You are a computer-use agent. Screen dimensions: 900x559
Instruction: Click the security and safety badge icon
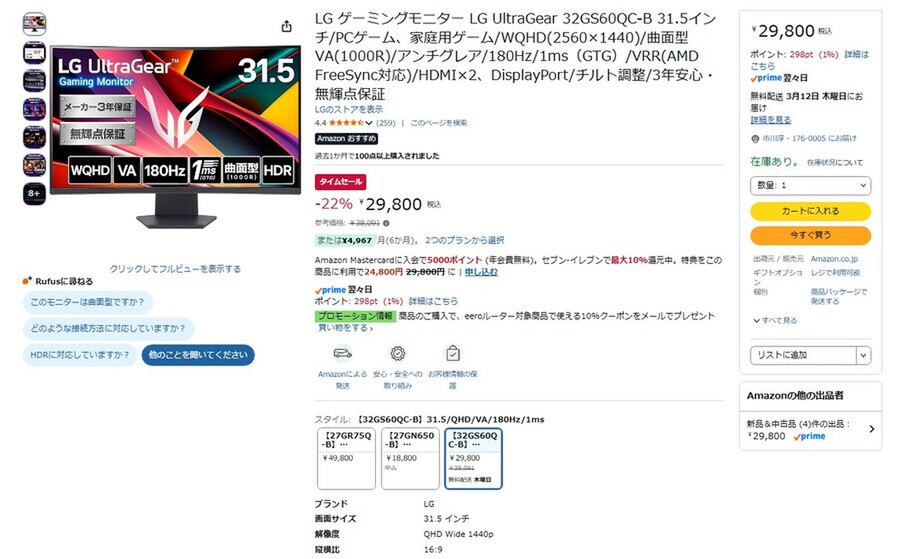coord(398,353)
